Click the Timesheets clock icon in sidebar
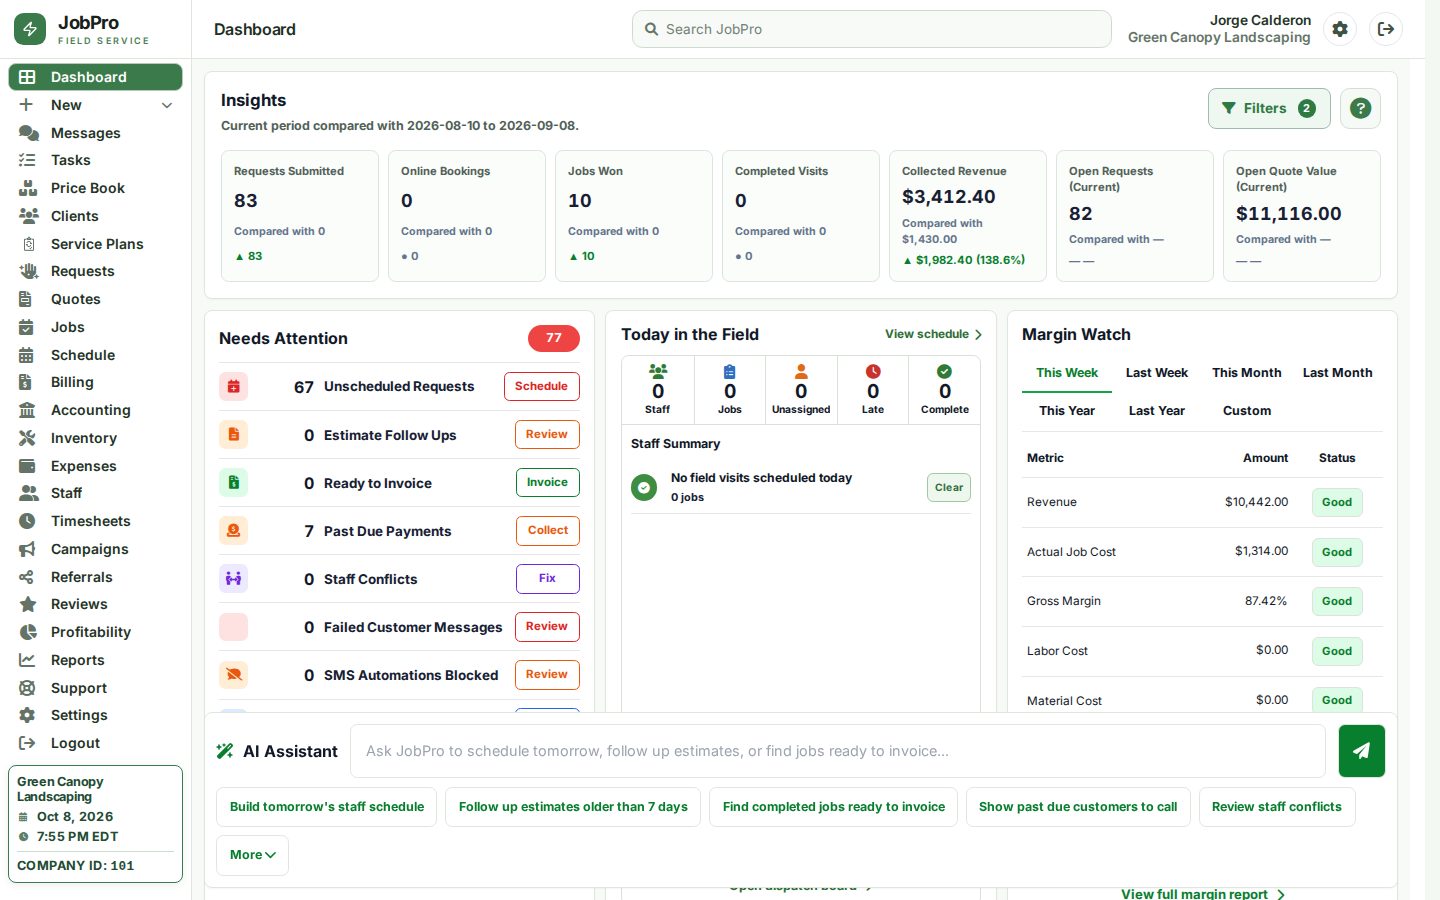Viewport: 1440px width, 900px height. coord(27,521)
